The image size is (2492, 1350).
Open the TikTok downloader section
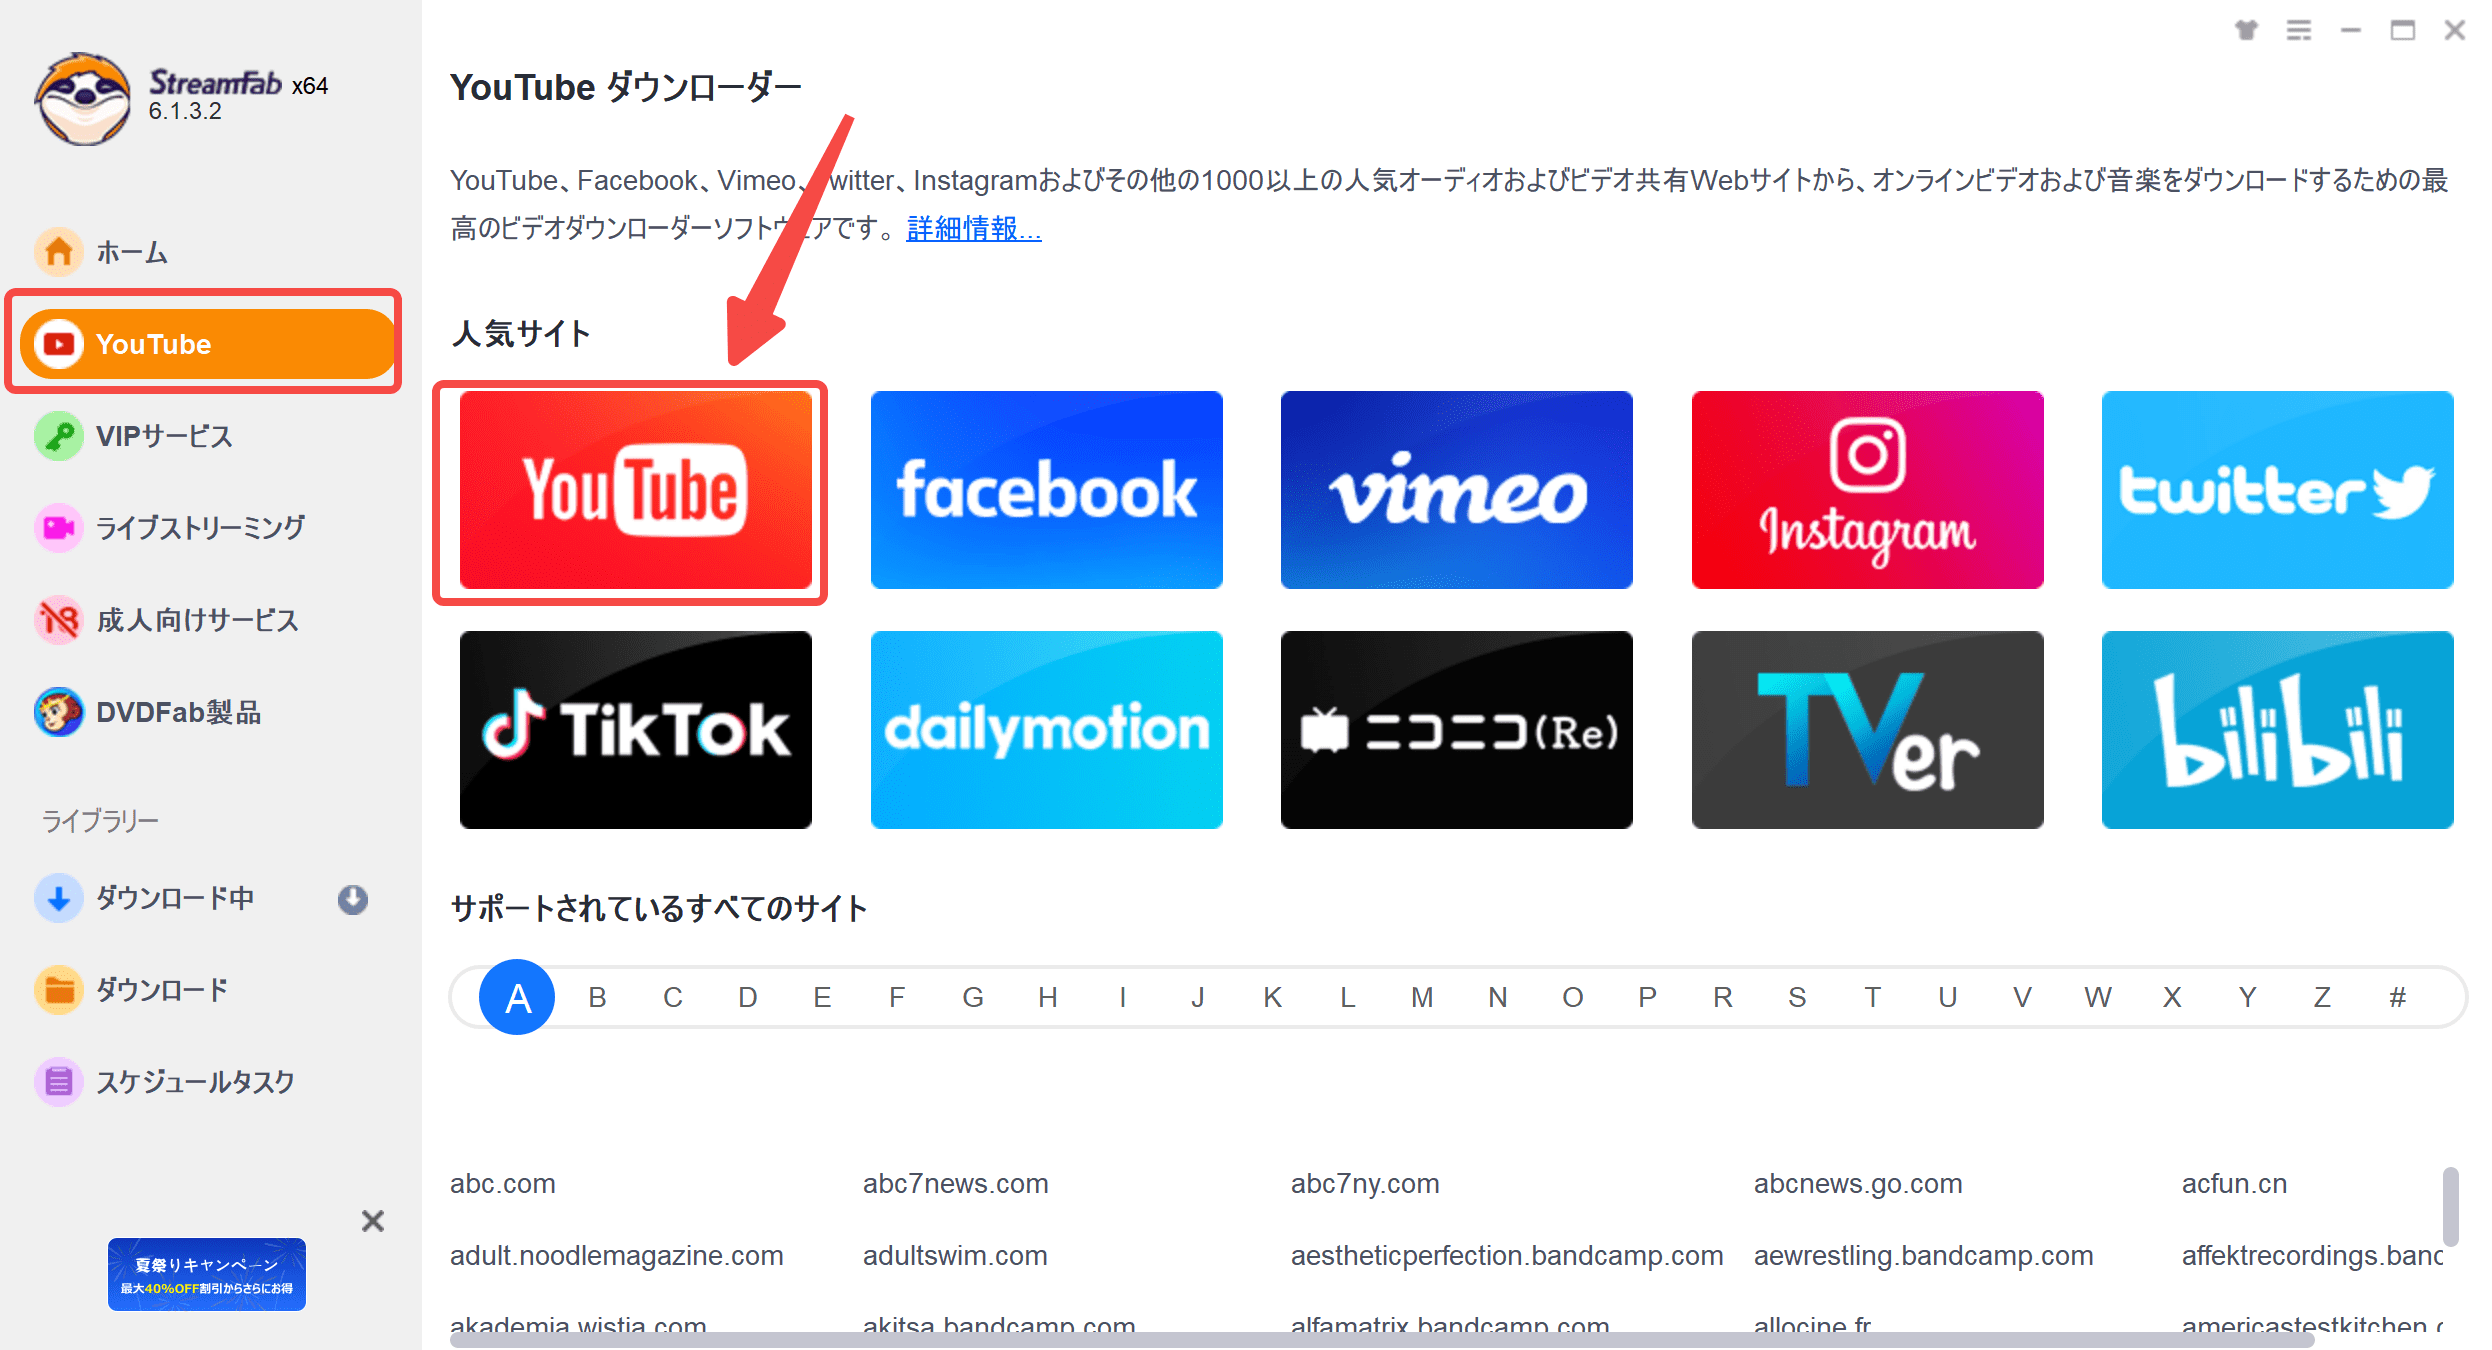point(635,728)
